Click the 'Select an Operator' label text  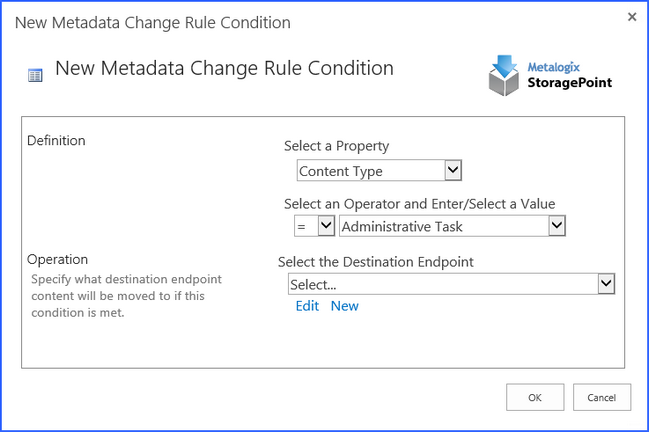[x=419, y=204]
